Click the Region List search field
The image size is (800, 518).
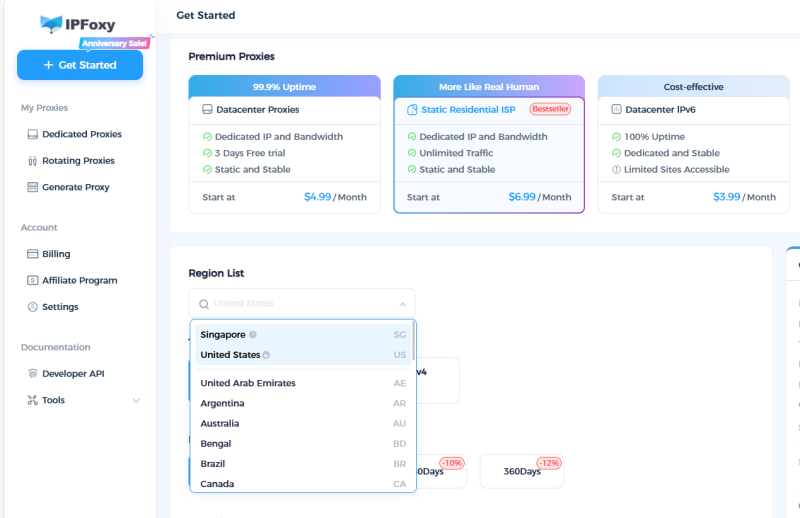(x=302, y=304)
